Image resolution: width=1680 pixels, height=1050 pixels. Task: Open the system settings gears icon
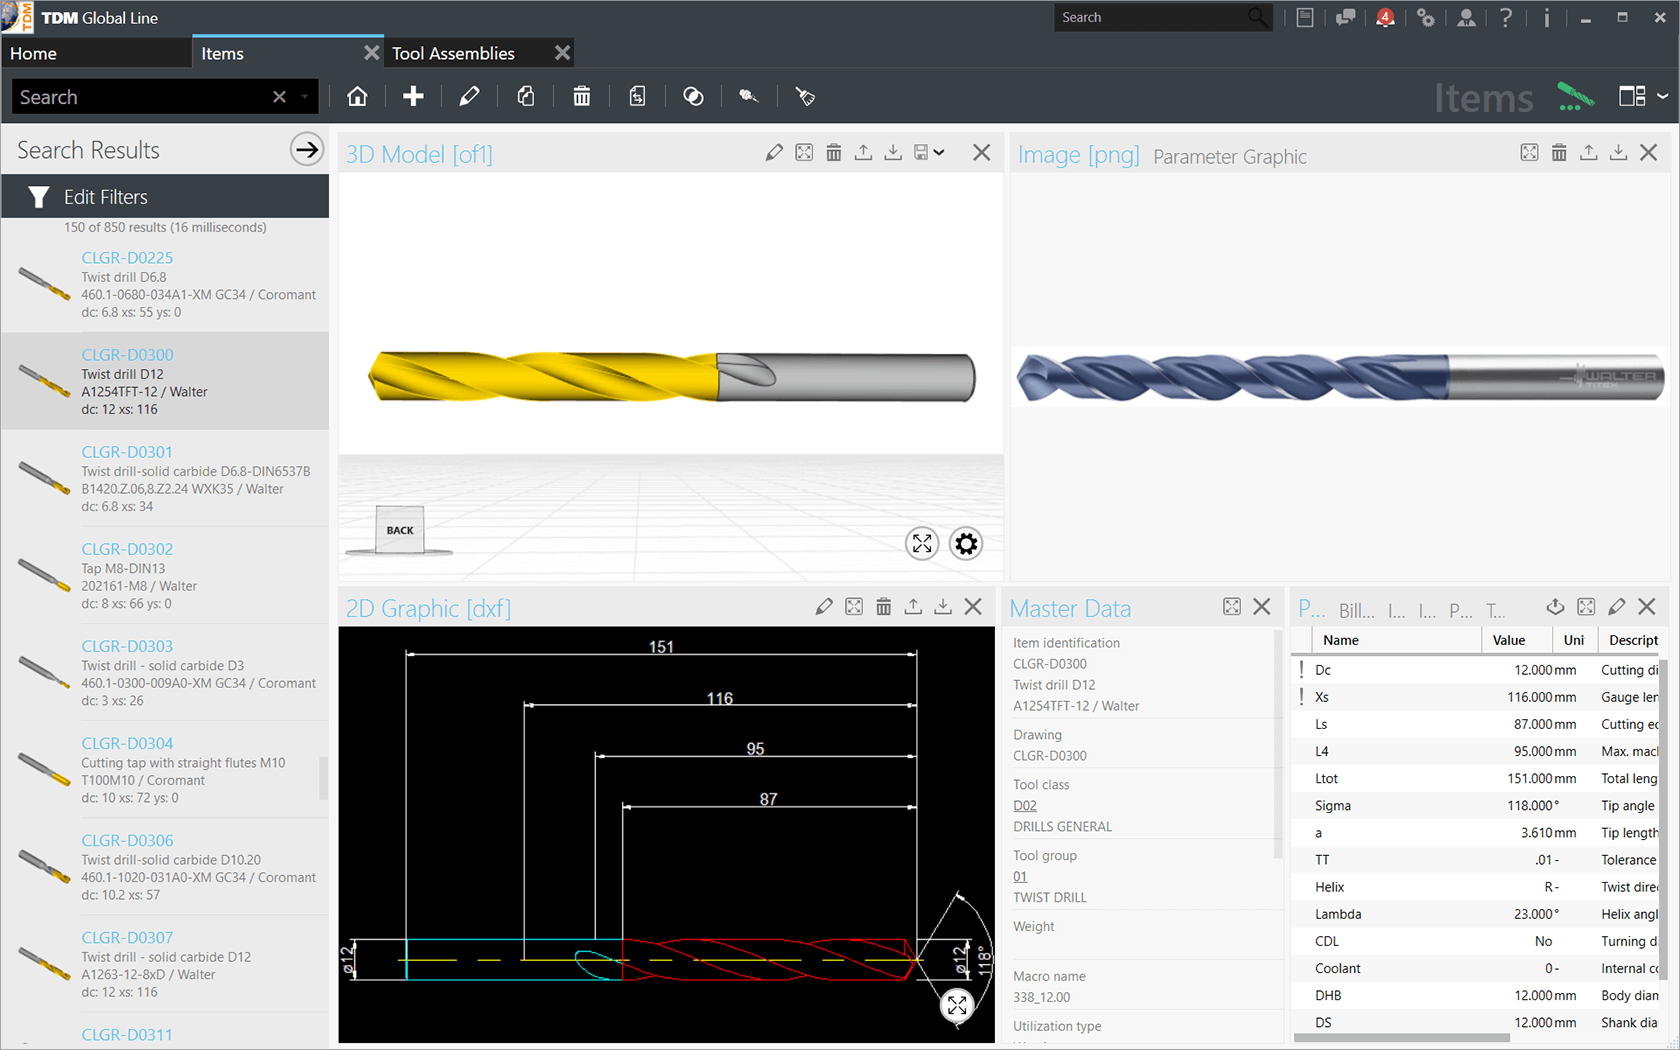click(x=1426, y=17)
